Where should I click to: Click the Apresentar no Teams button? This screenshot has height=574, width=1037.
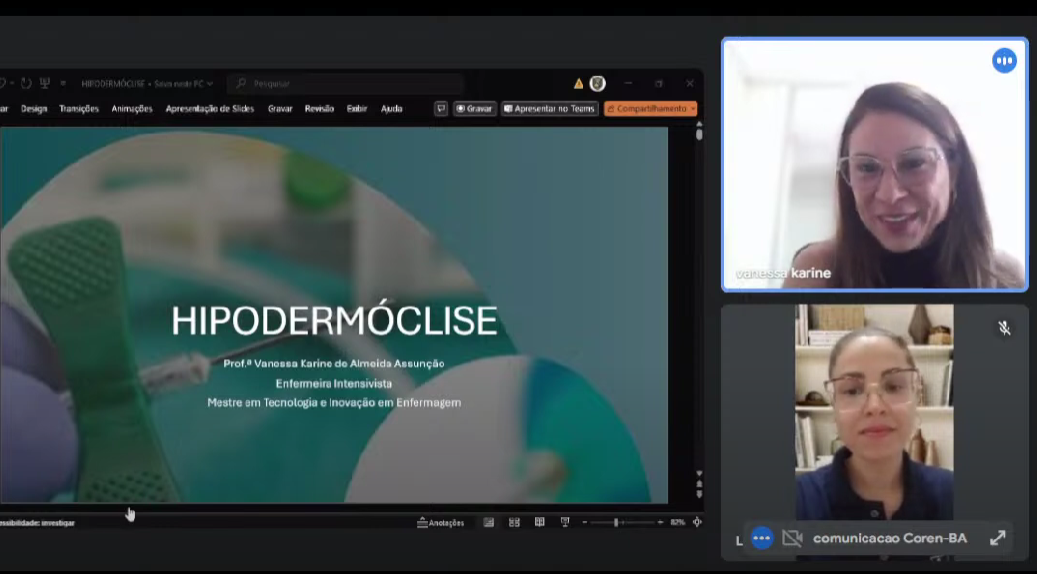coord(550,109)
